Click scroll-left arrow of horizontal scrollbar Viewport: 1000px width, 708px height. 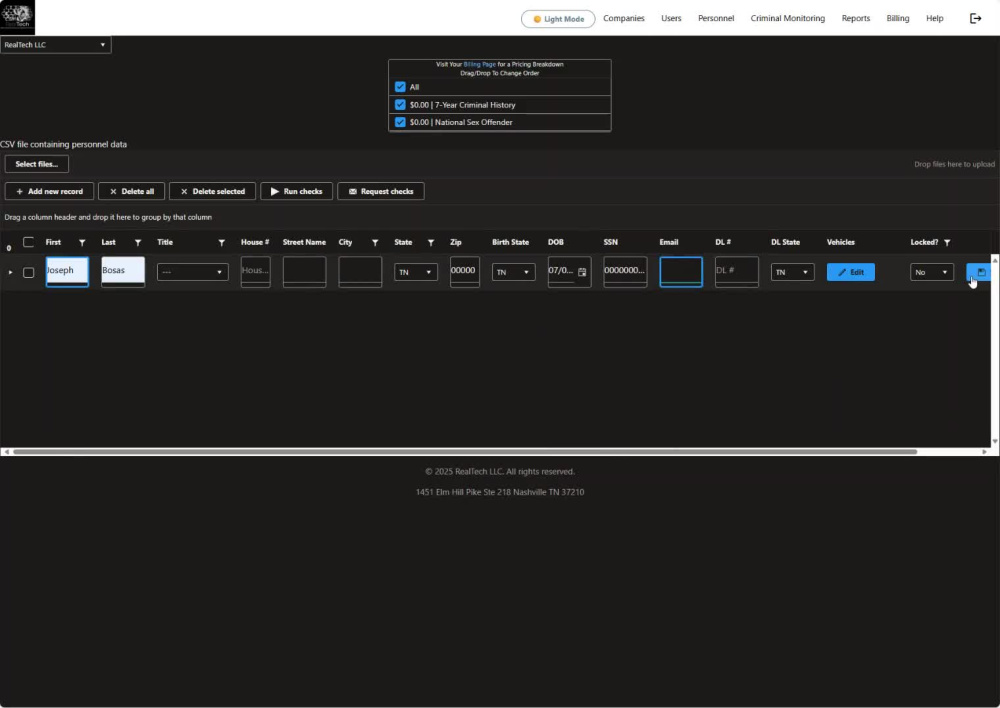[x=6, y=452]
